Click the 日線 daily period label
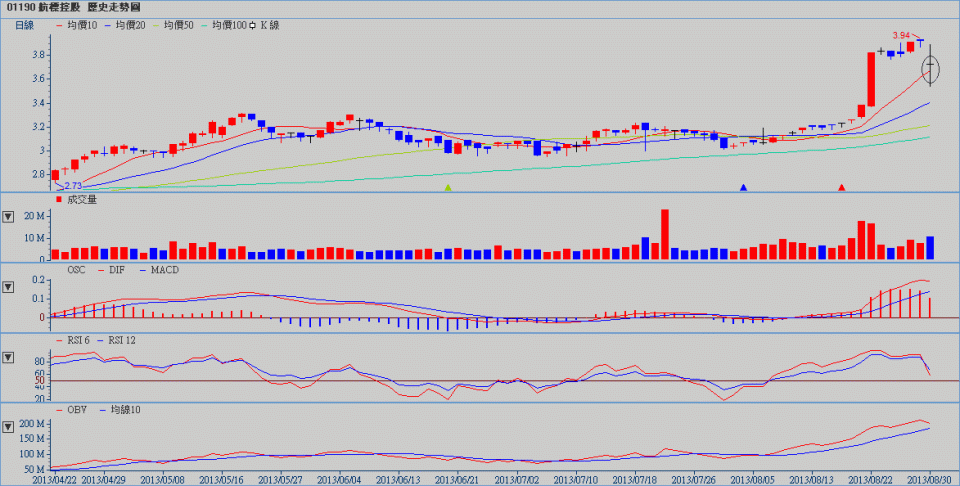The width and height of the screenshot is (960, 486). 25,22
